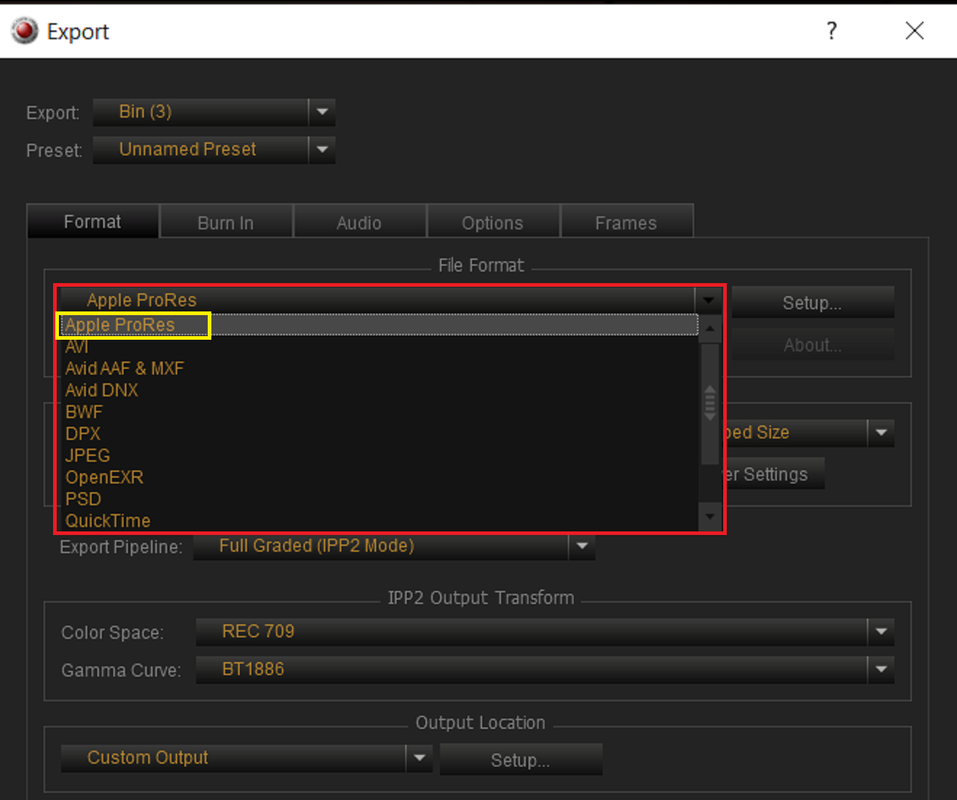This screenshot has width=957, height=800.
Task: Switch to the Burn In tab
Action: click(225, 223)
